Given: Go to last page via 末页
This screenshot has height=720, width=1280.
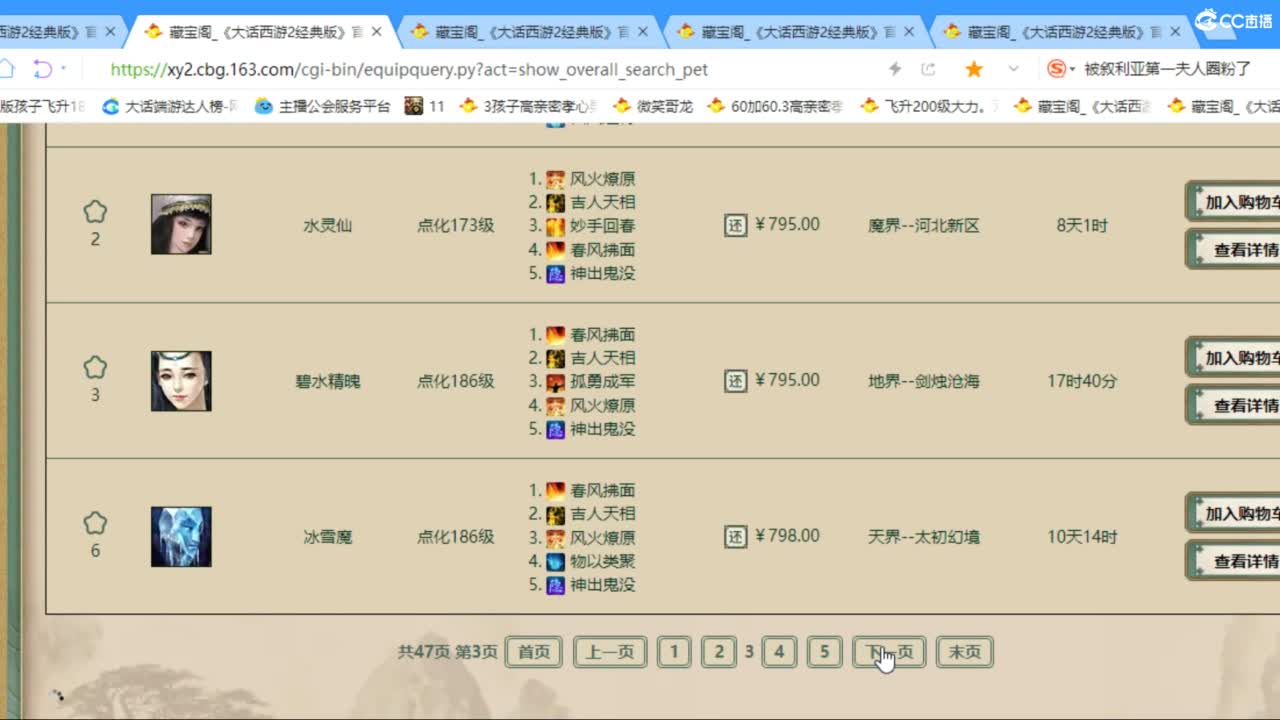Looking at the screenshot, I should (x=965, y=652).
